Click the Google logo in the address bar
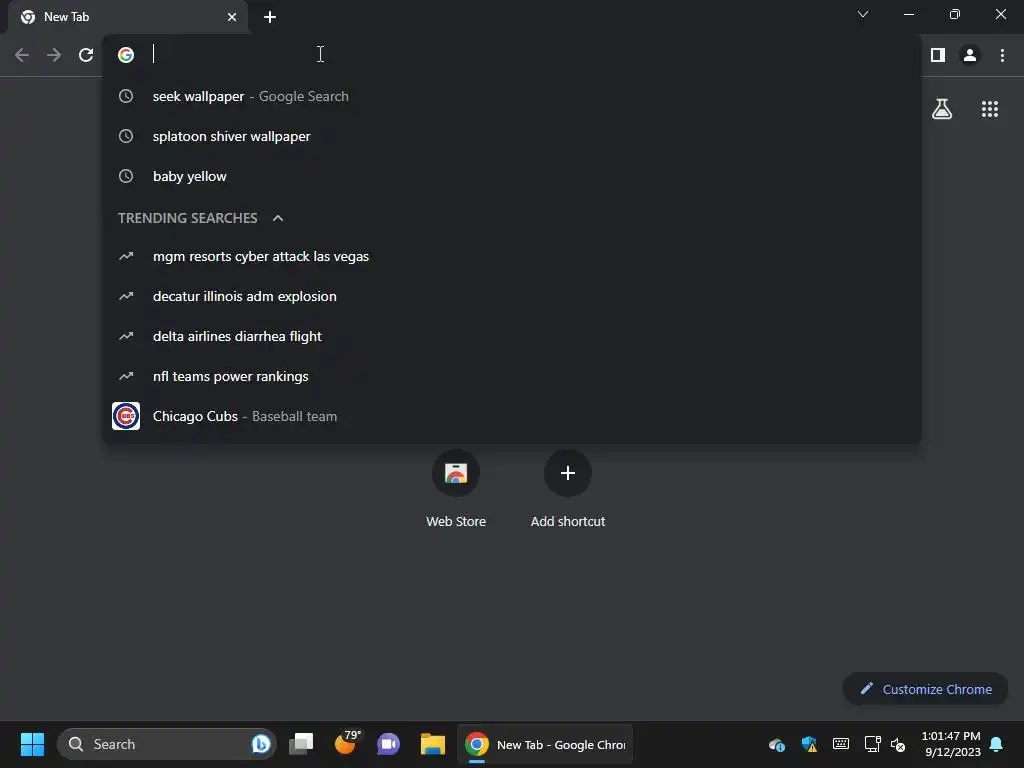1024x768 pixels. 126,55
